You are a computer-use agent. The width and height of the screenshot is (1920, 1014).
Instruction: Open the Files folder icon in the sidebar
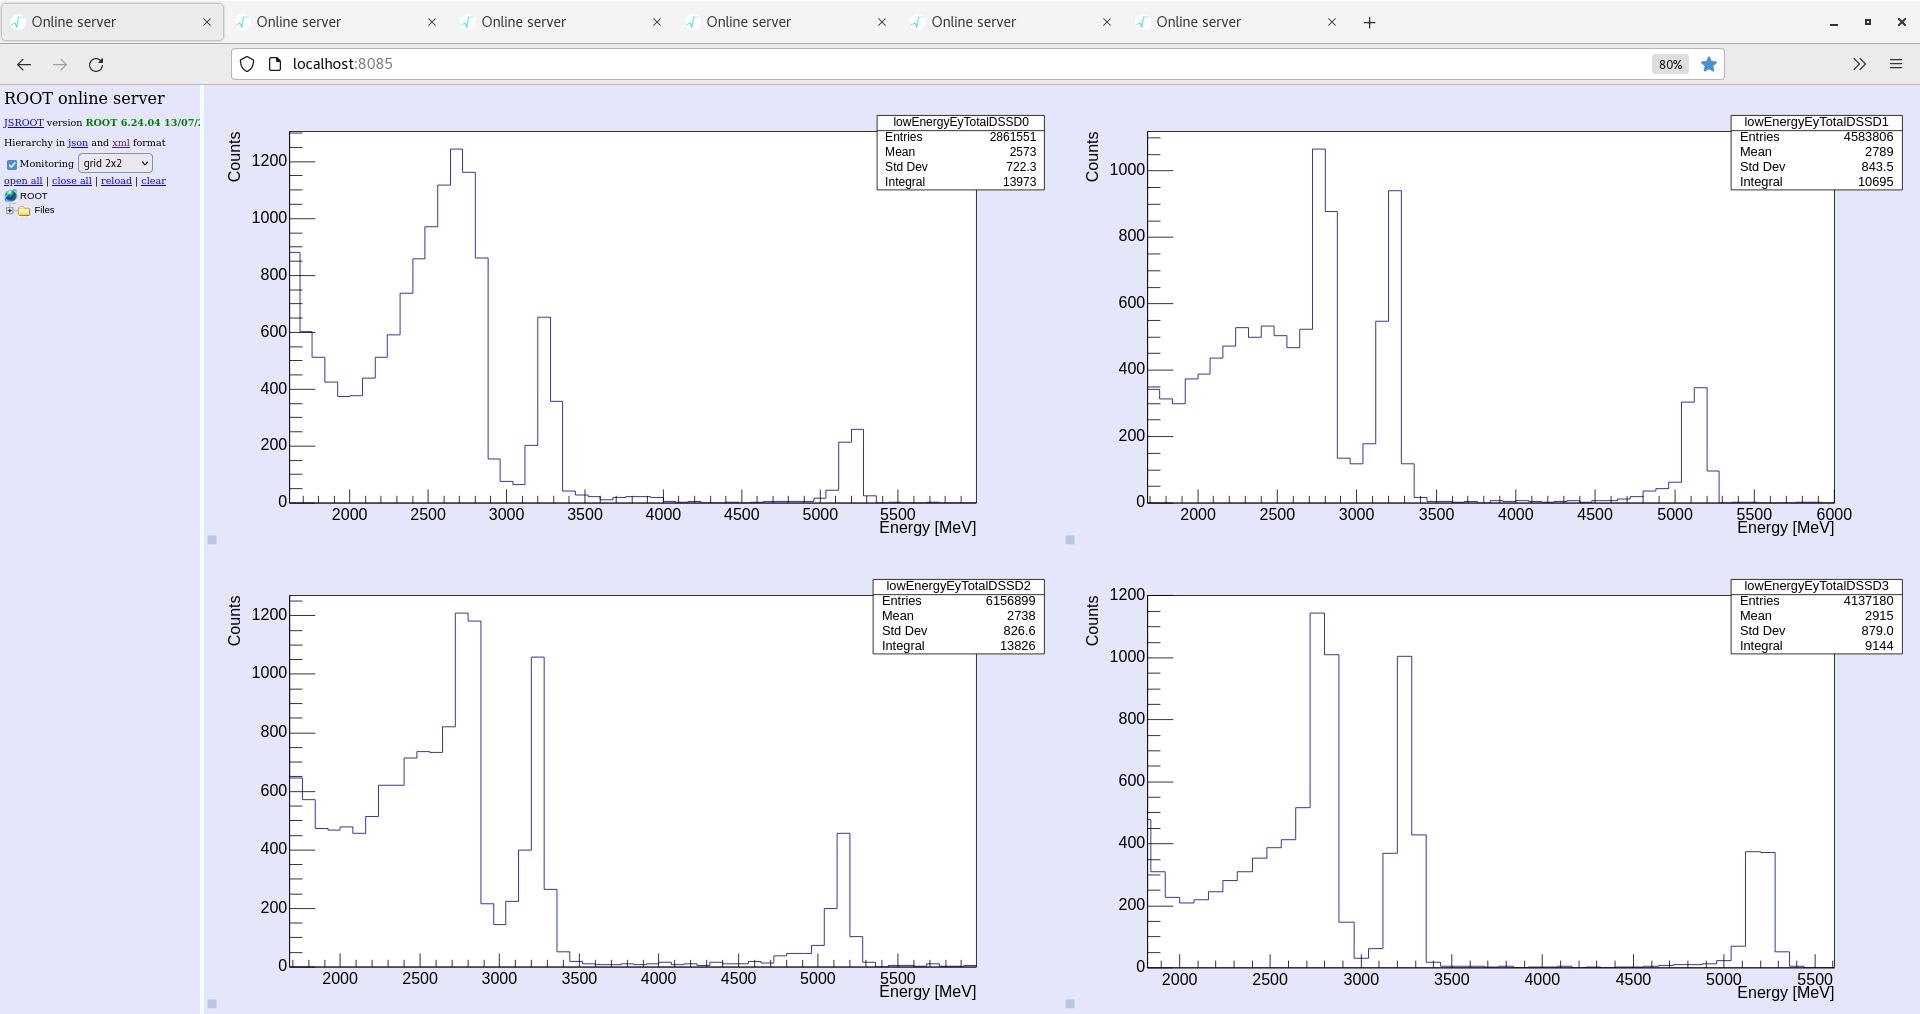pyautogui.click(x=24, y=210)
